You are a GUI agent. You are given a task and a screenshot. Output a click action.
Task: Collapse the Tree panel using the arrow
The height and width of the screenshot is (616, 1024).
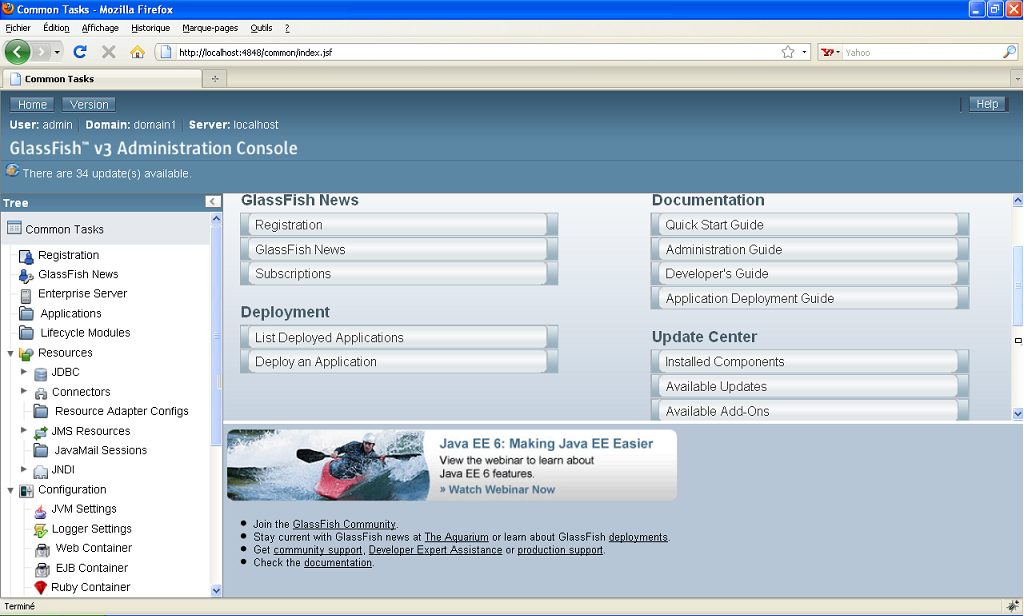pyautogui.click(x=213, y=202)
